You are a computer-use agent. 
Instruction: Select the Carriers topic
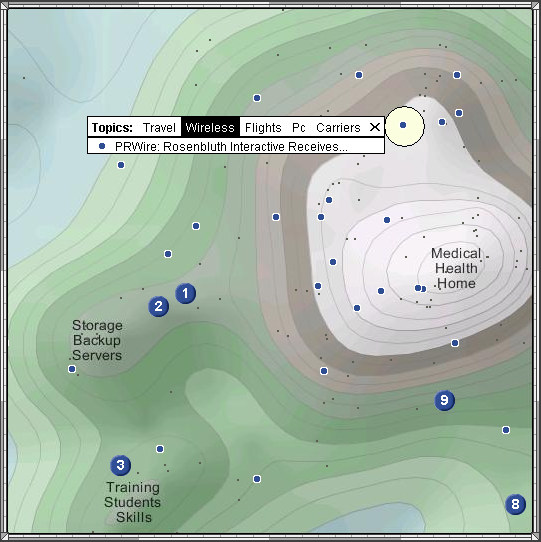[338, 128]
